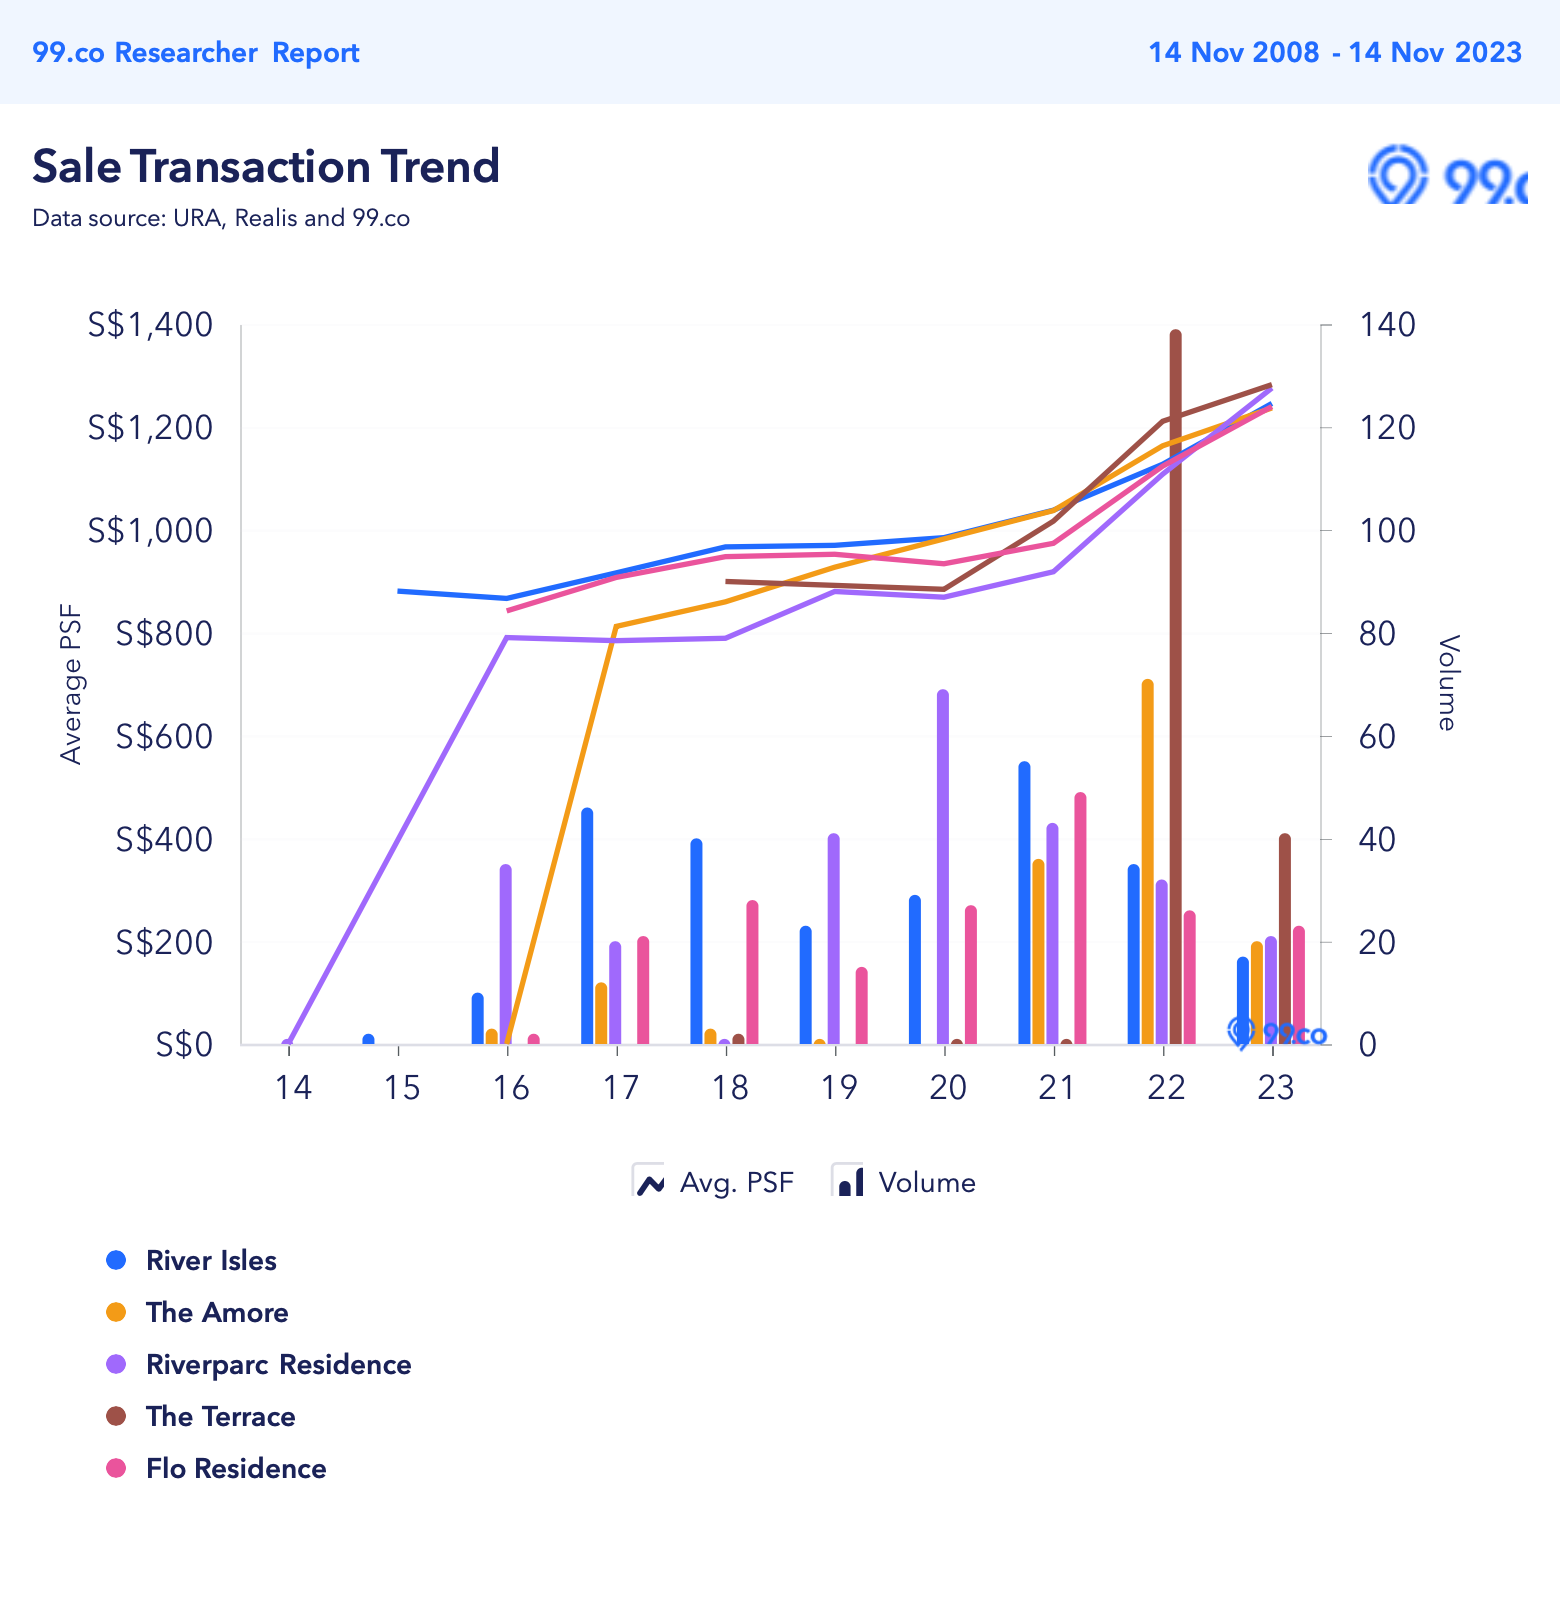Select the 14 Nov 2008 - 14 Nov 2023 date range
The image size is (1560, 1600).
[1335, 52]
